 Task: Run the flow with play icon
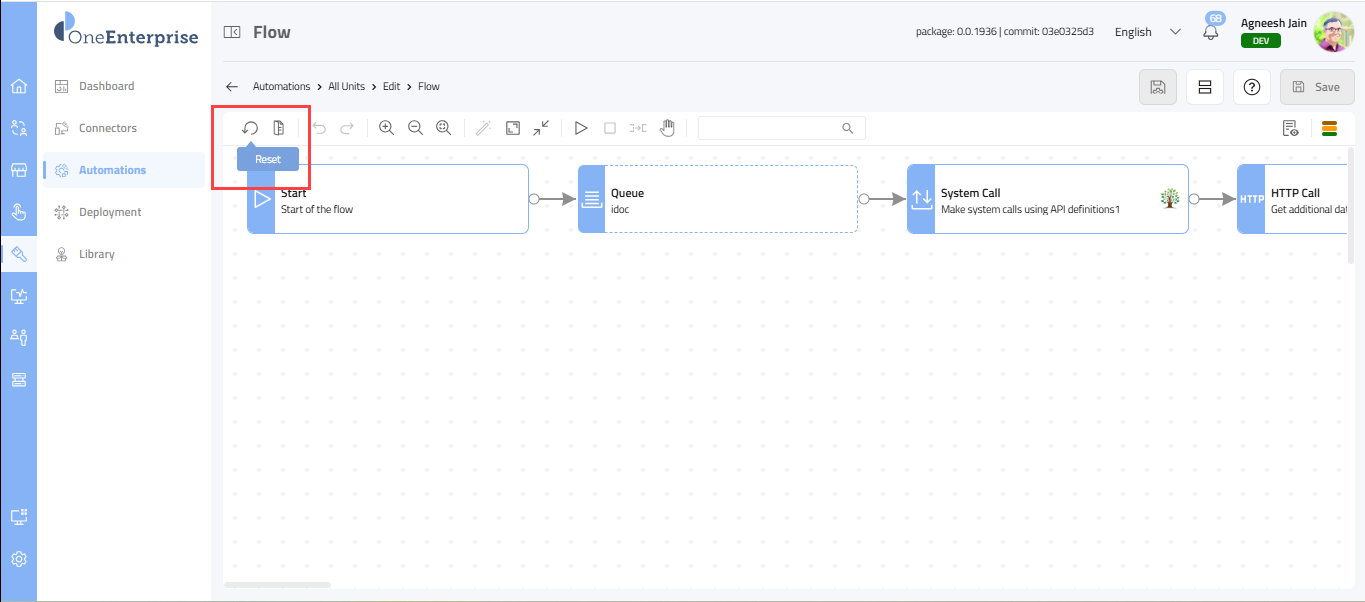(x=580, y=128)
